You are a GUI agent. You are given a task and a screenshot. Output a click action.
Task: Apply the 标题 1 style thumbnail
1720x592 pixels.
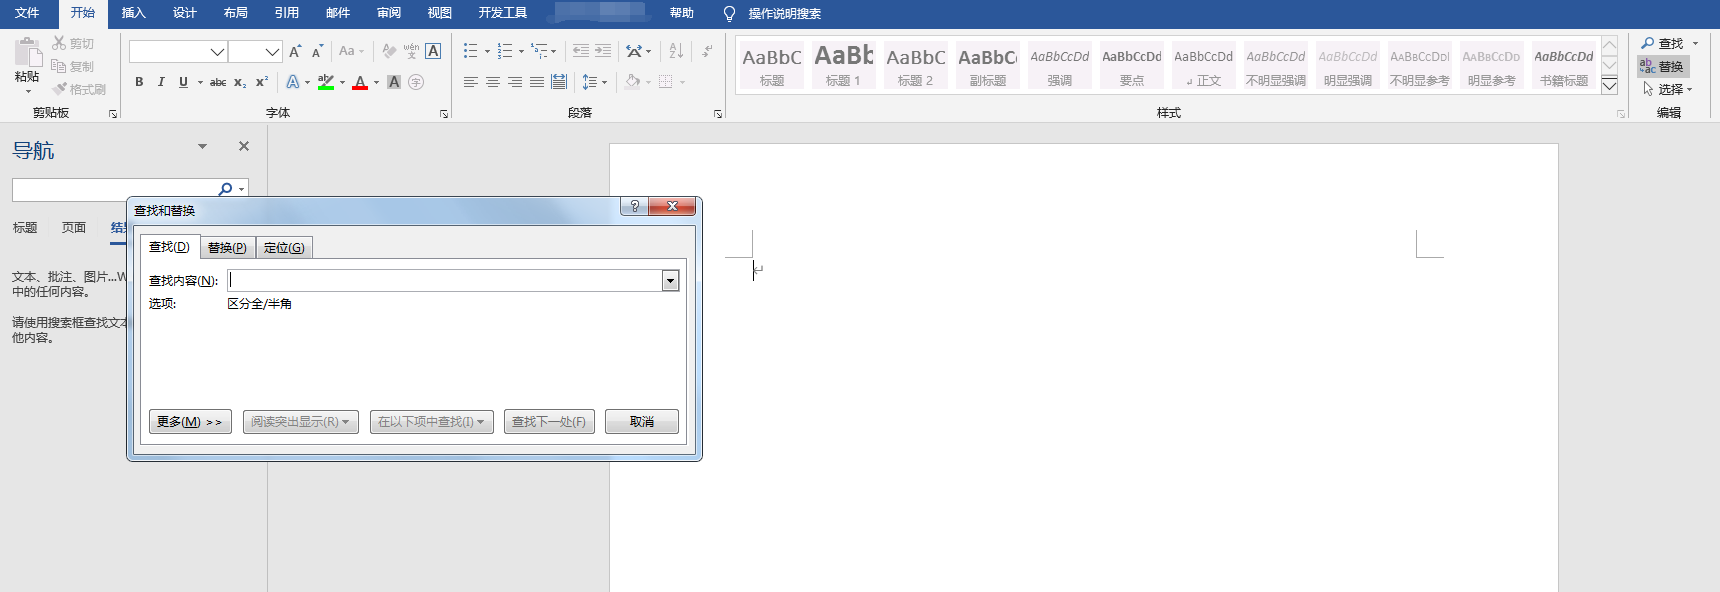[843, 65]
